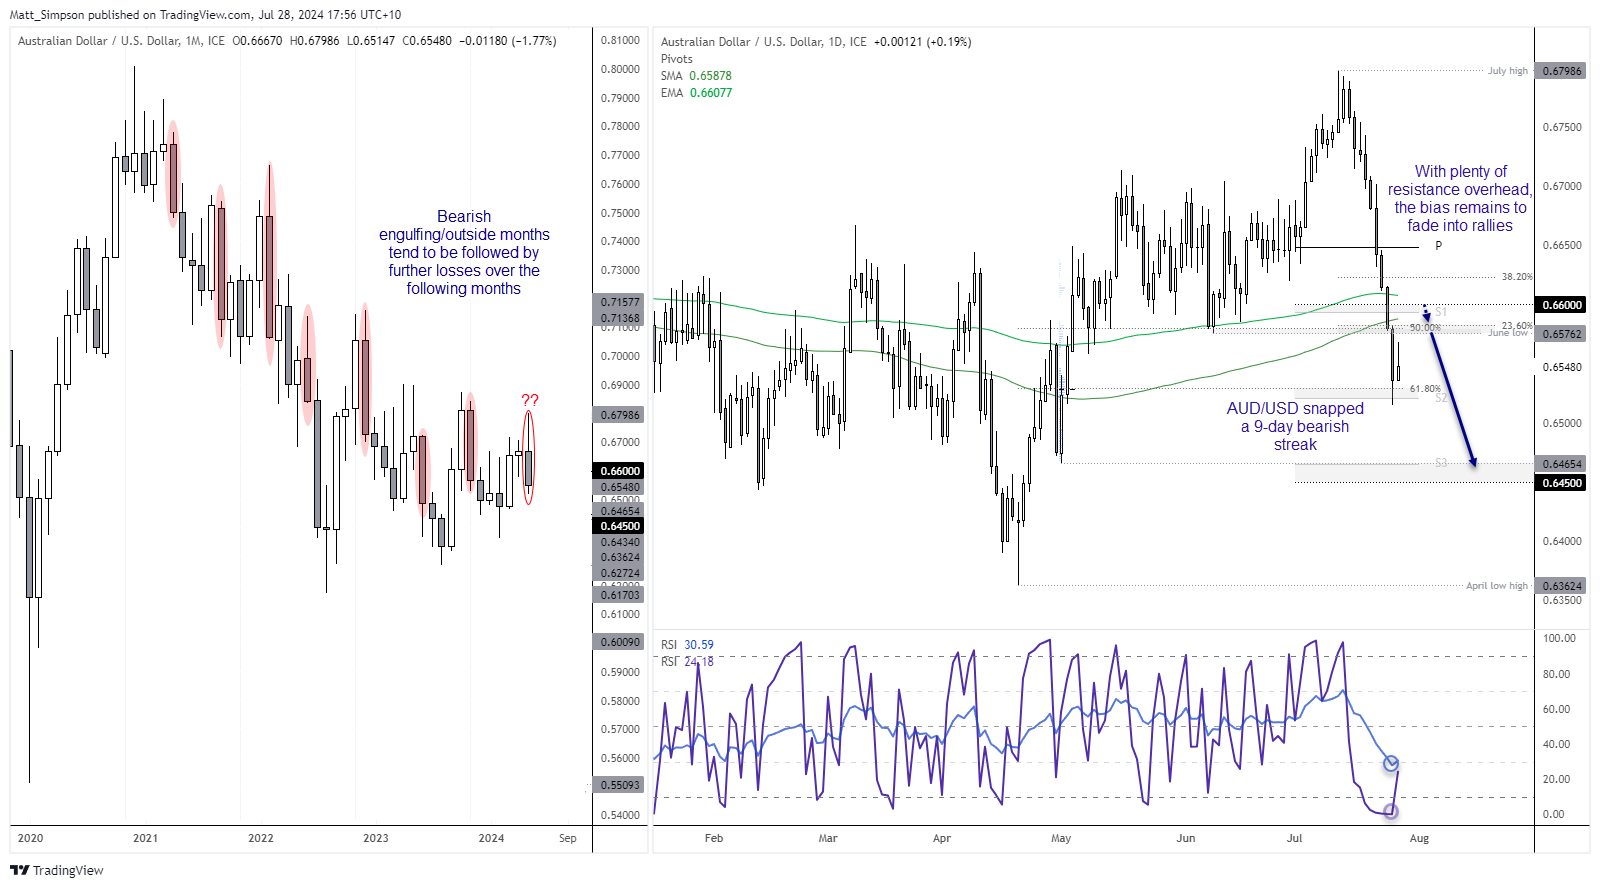Click the 100.00 level on RSI scale

(x=1560, y=638)
